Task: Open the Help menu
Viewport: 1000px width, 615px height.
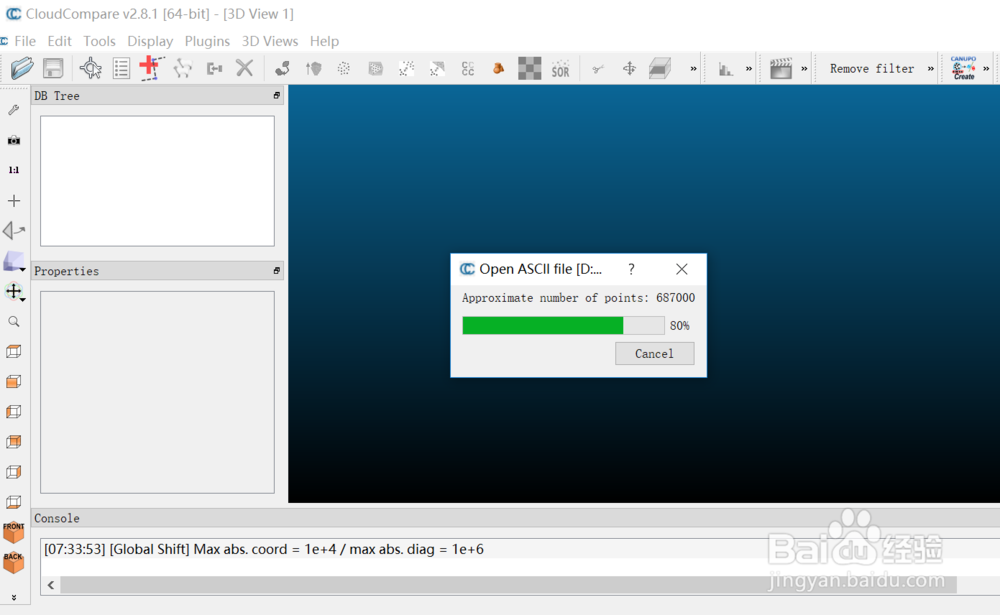Action: click(x=325, y=41)
